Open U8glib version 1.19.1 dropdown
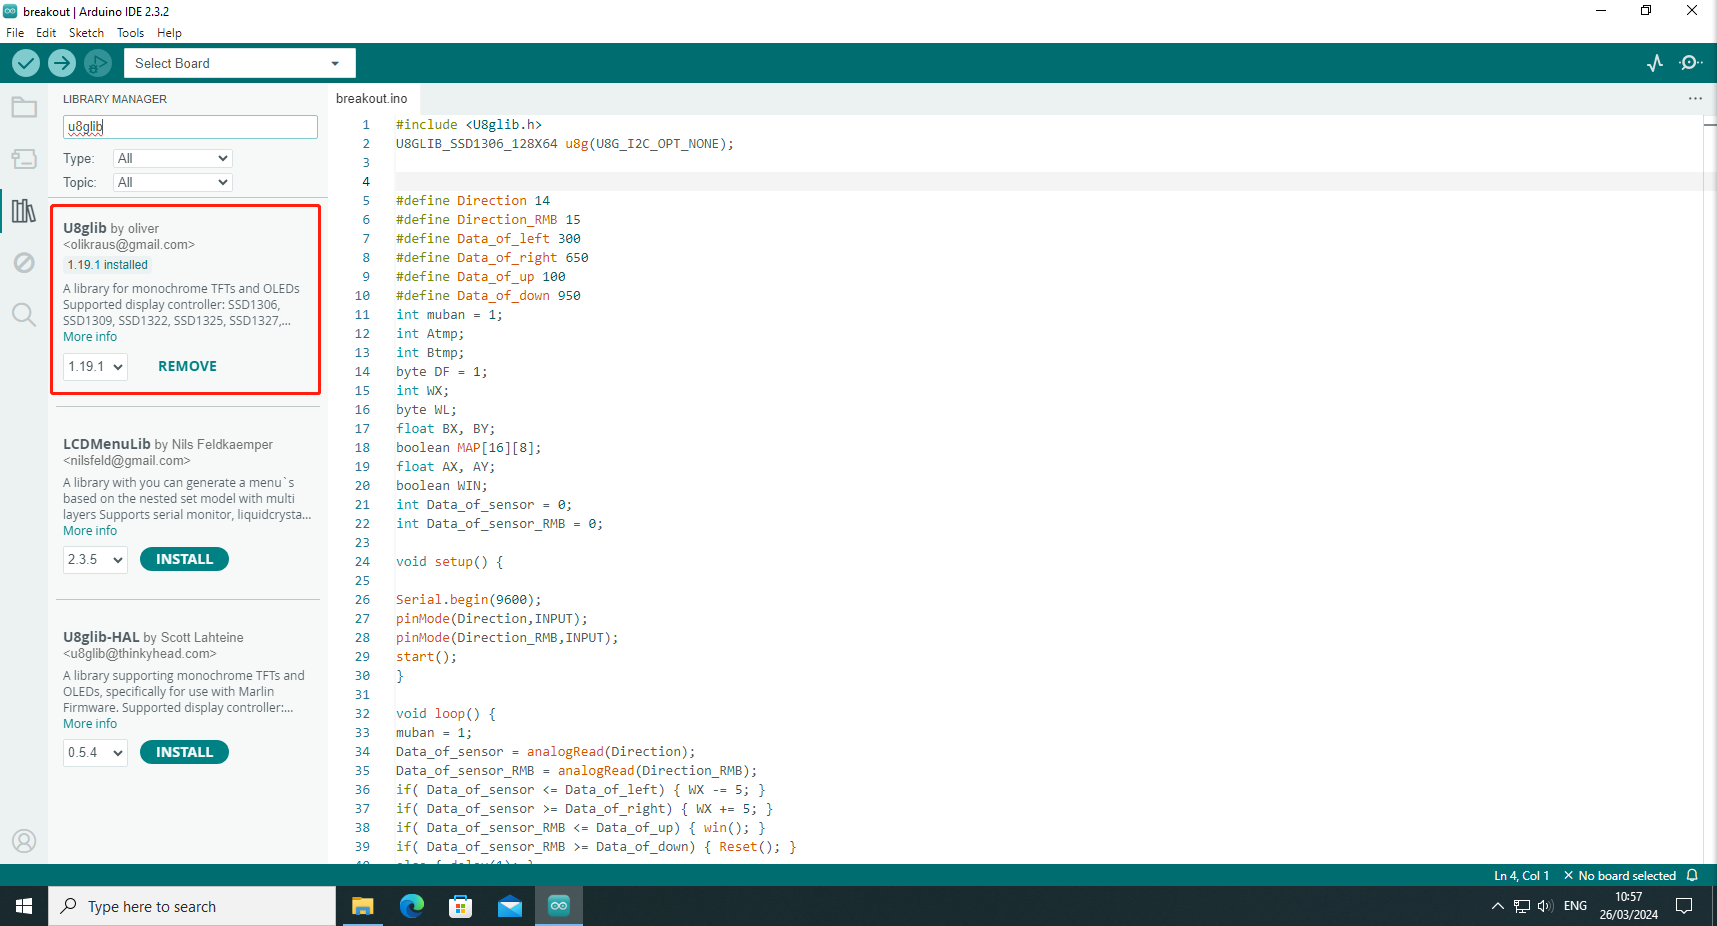The height and width of the screenshot is (926, 1717). pyautogui.click(x=95, y=366)
